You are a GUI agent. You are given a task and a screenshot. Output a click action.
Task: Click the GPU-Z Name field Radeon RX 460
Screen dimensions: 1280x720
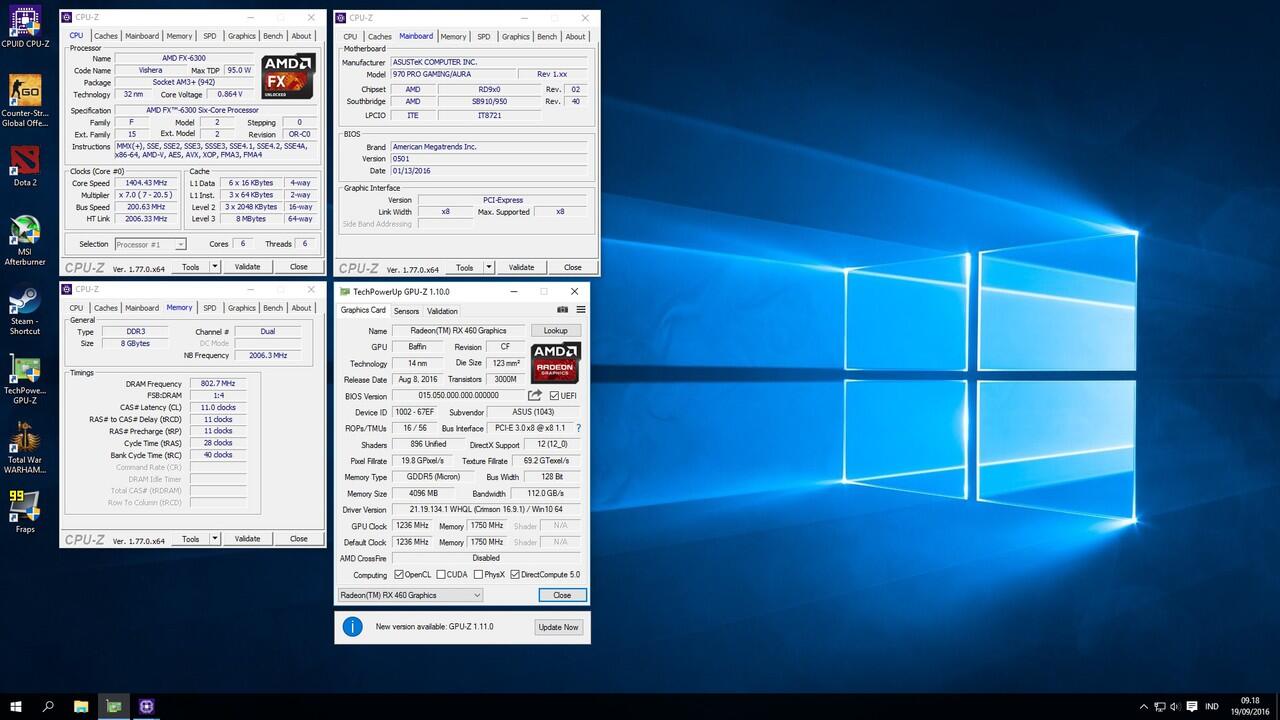click(x=458, y=331)
